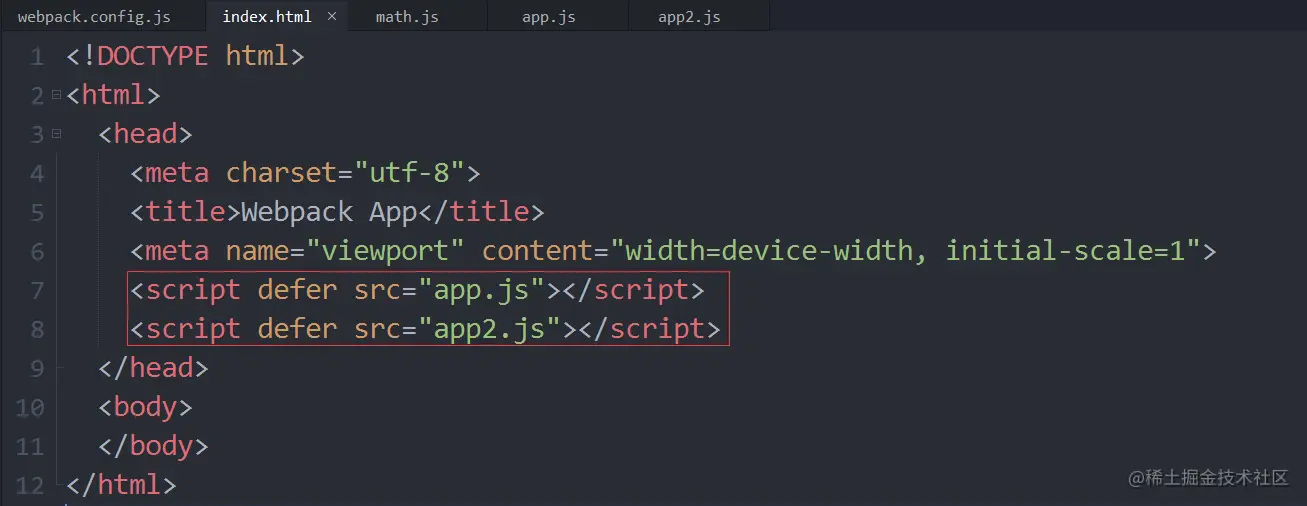The height and width of the screenshot is (506, 1307).
Task: Click the "width=device-width, initial-scale=1" content string
Action: [x=905, y=251]
